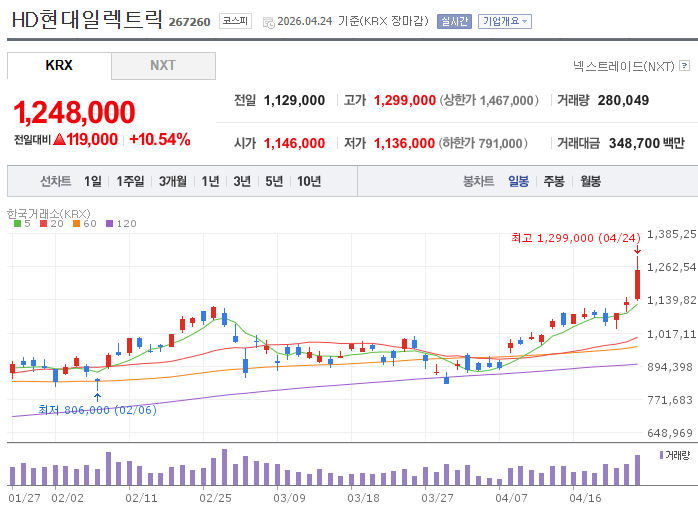The image size is (698, 510).
Task: Click the 04/07 date axis label
Action: tap(511, 498)
